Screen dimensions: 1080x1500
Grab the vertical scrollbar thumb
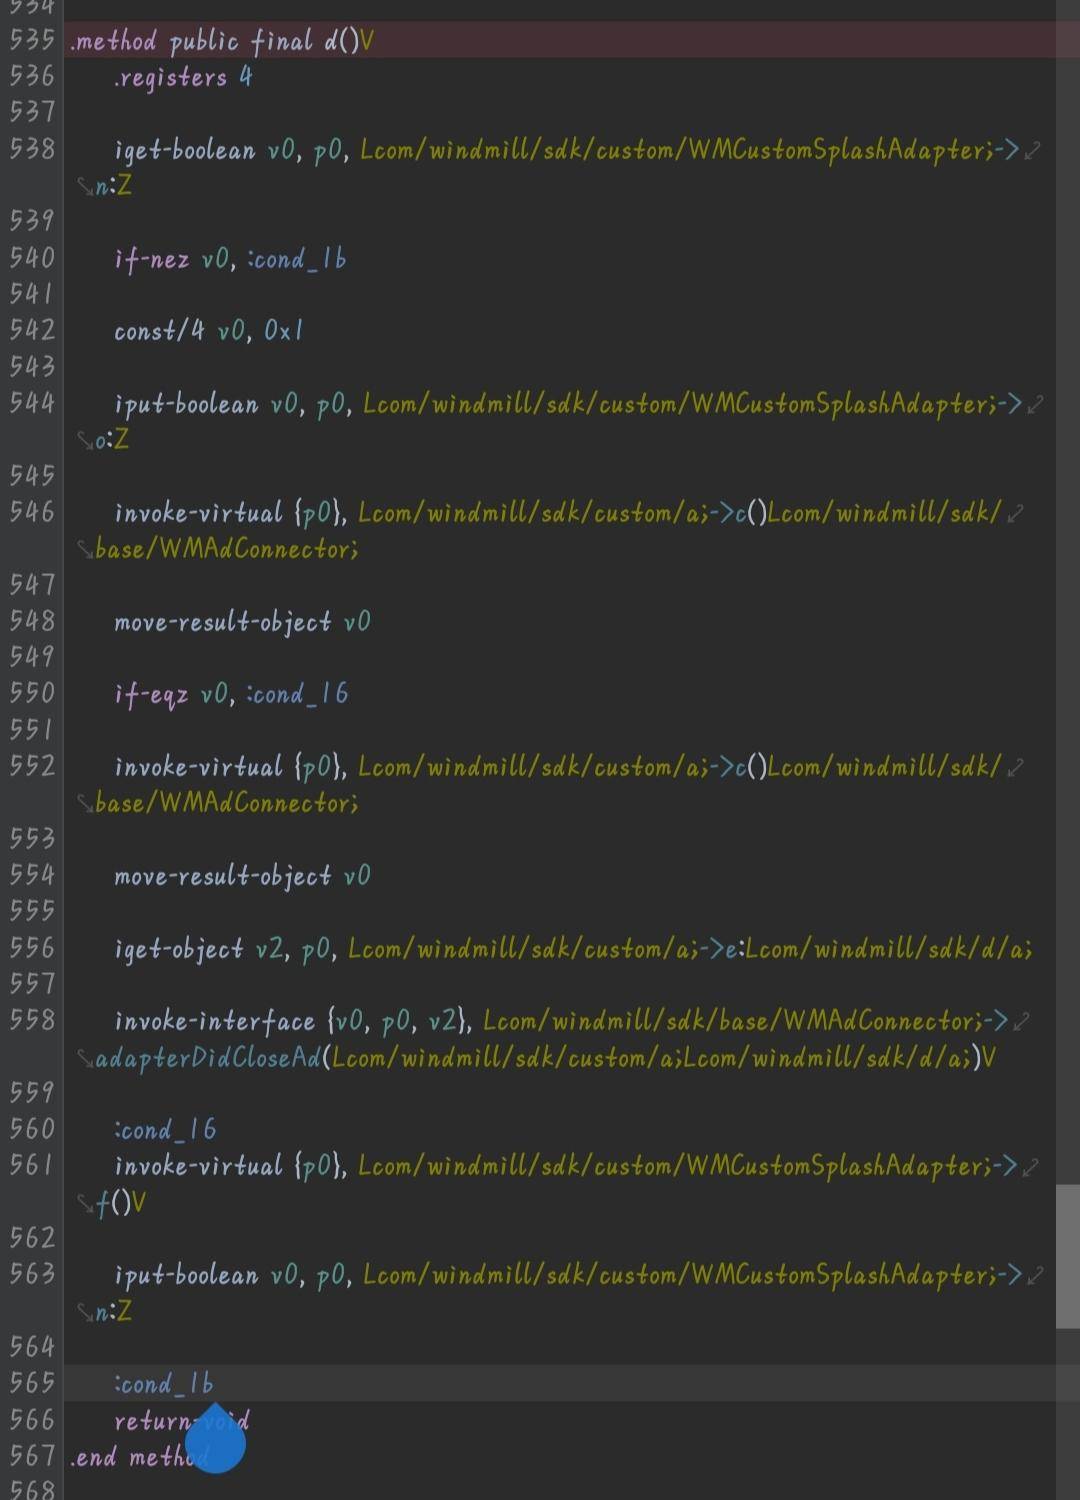coord(1067,1256)
